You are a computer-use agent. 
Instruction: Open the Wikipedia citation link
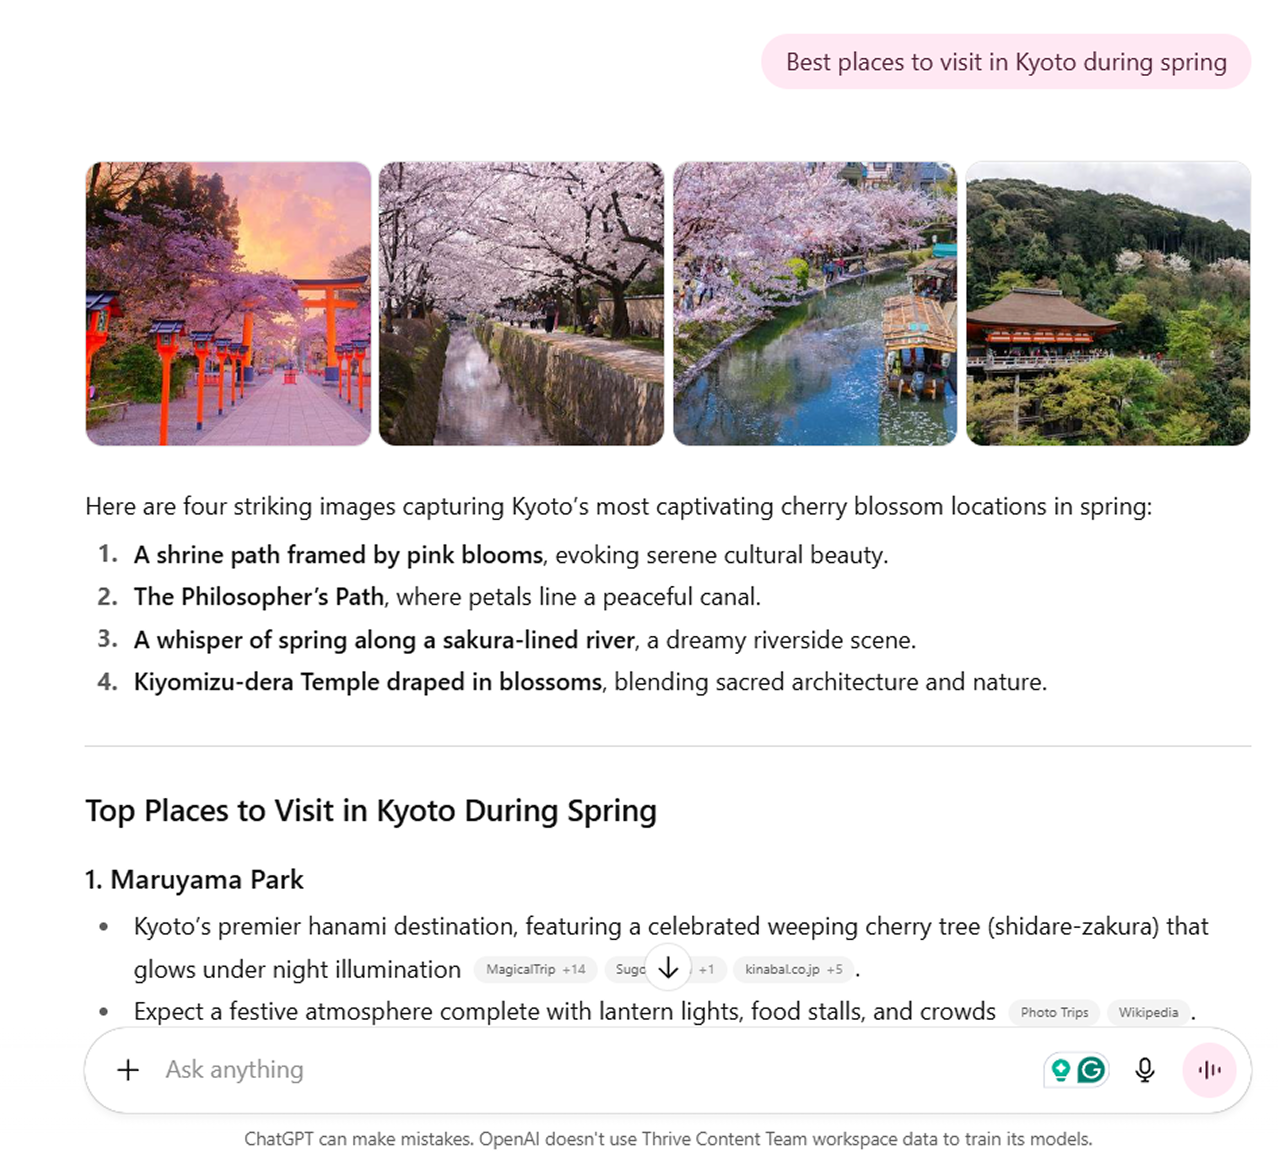[1147, 1012]
